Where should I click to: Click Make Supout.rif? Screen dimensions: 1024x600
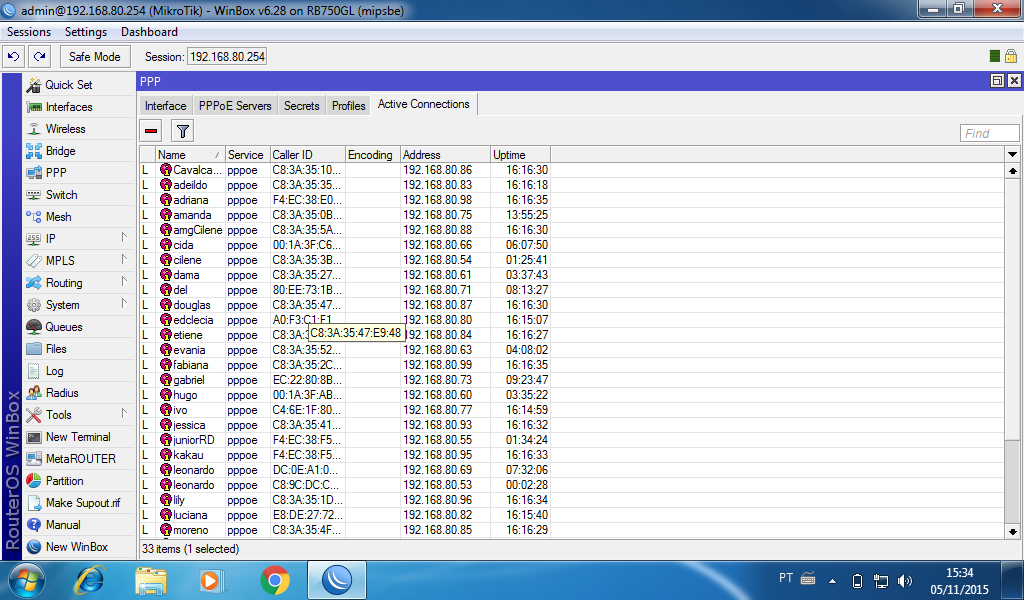[78, 503]
